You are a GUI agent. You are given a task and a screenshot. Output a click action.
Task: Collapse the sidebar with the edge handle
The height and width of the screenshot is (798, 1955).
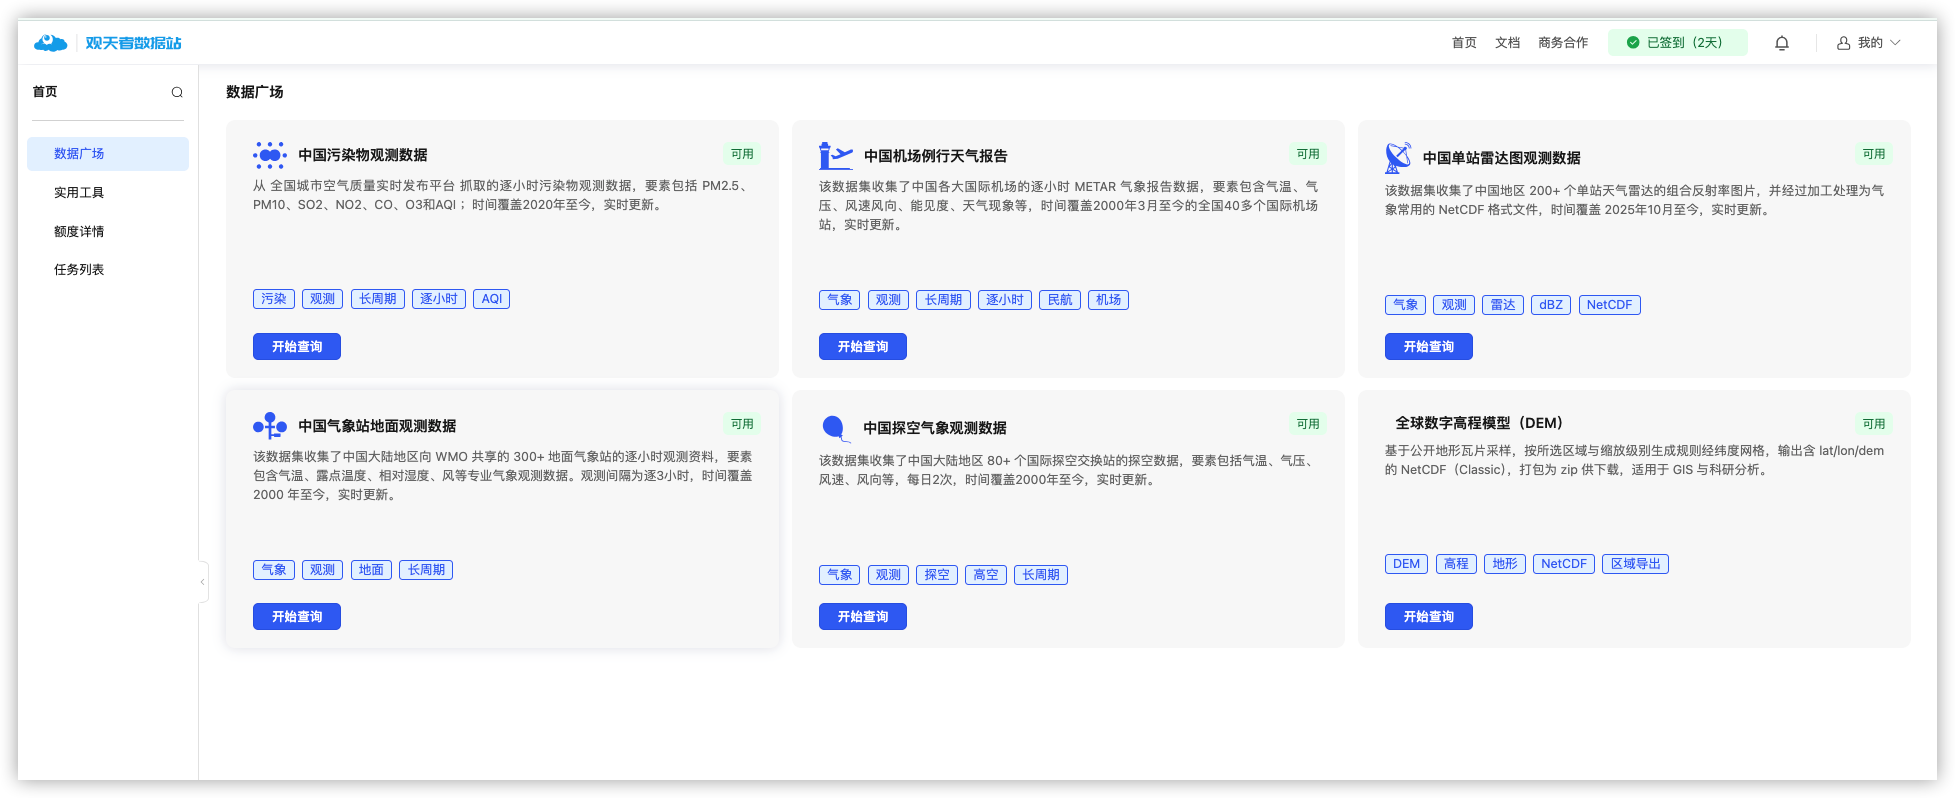(203, 581)
